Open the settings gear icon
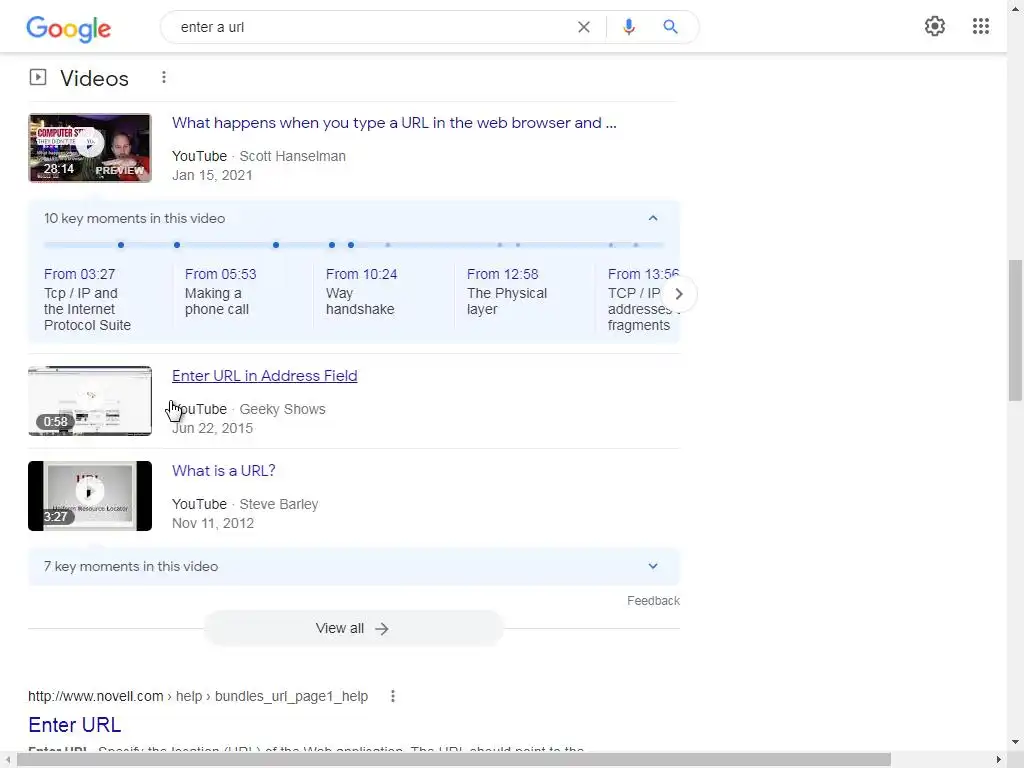 tap(935, 26)
